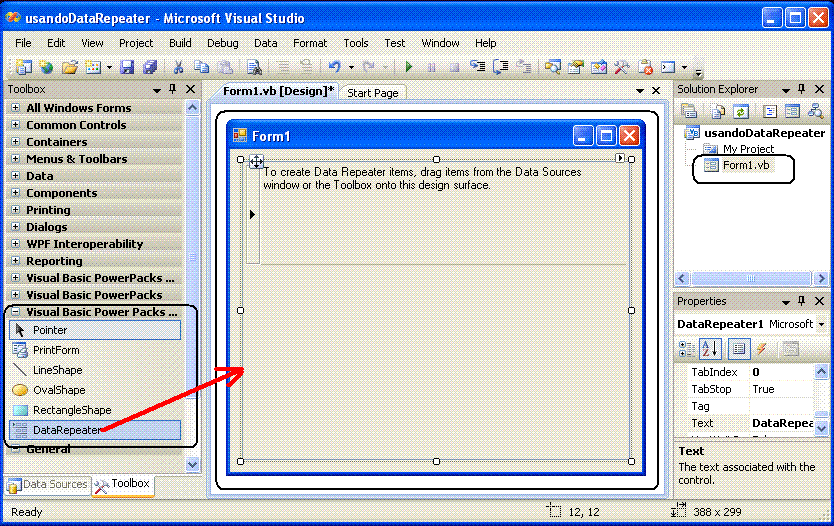Show Properties list button in Properties panel
The image size is (834, 526).
click(x=739, y=349)
